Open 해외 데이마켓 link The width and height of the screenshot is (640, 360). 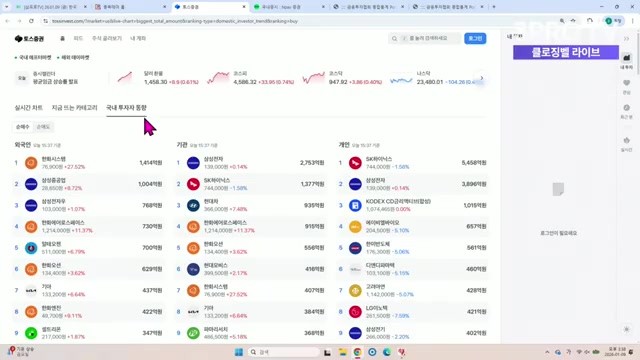73,58
